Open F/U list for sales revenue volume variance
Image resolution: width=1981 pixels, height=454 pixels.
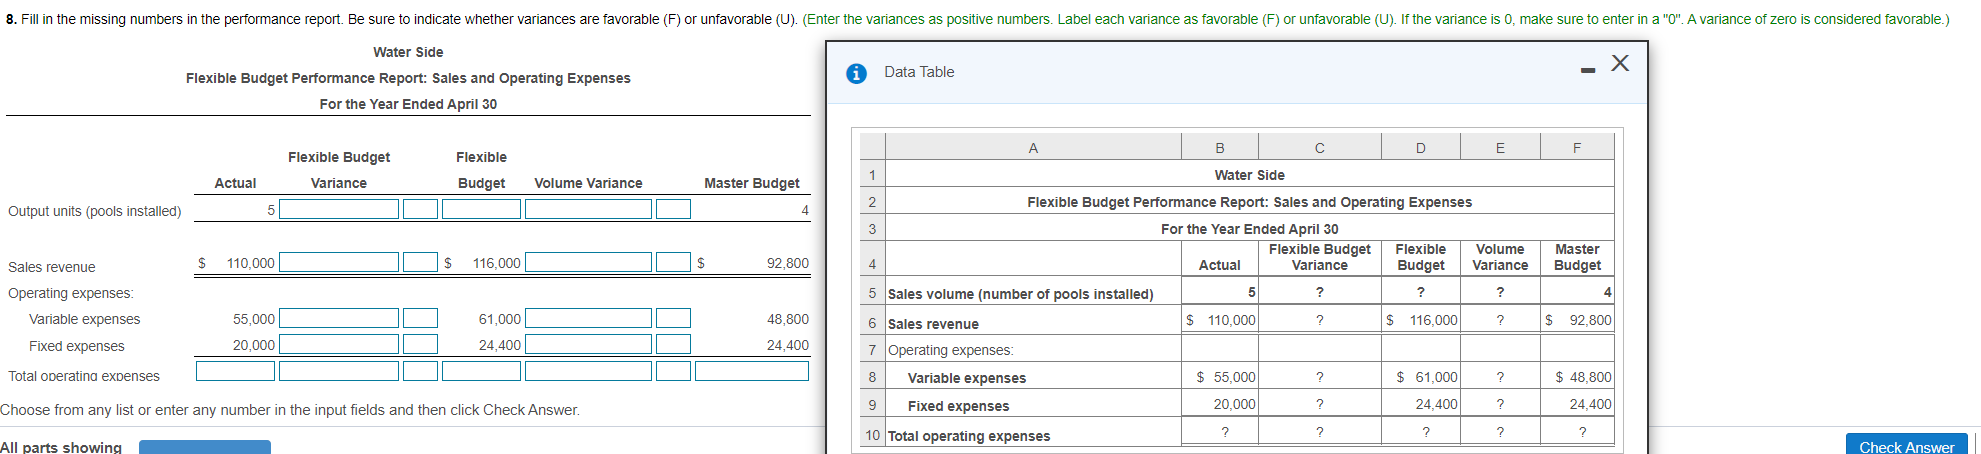pos(673,262)
